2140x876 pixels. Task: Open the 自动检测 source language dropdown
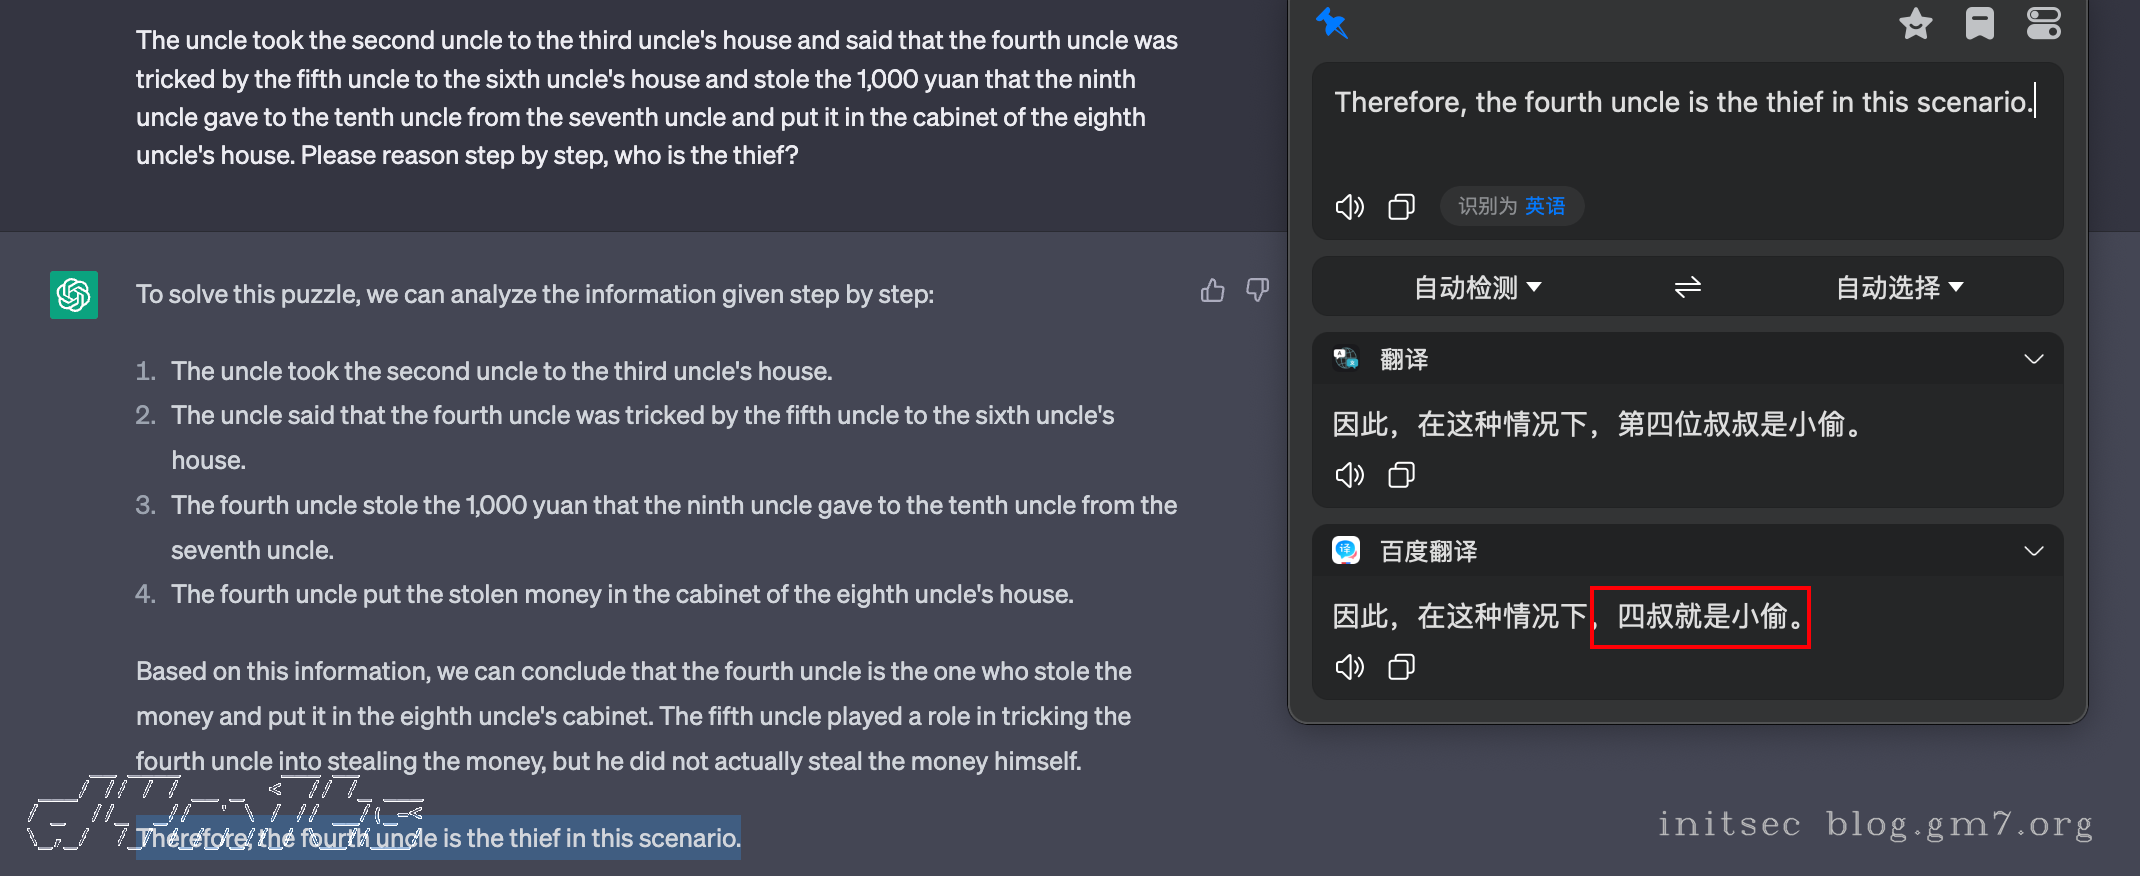1477,288
